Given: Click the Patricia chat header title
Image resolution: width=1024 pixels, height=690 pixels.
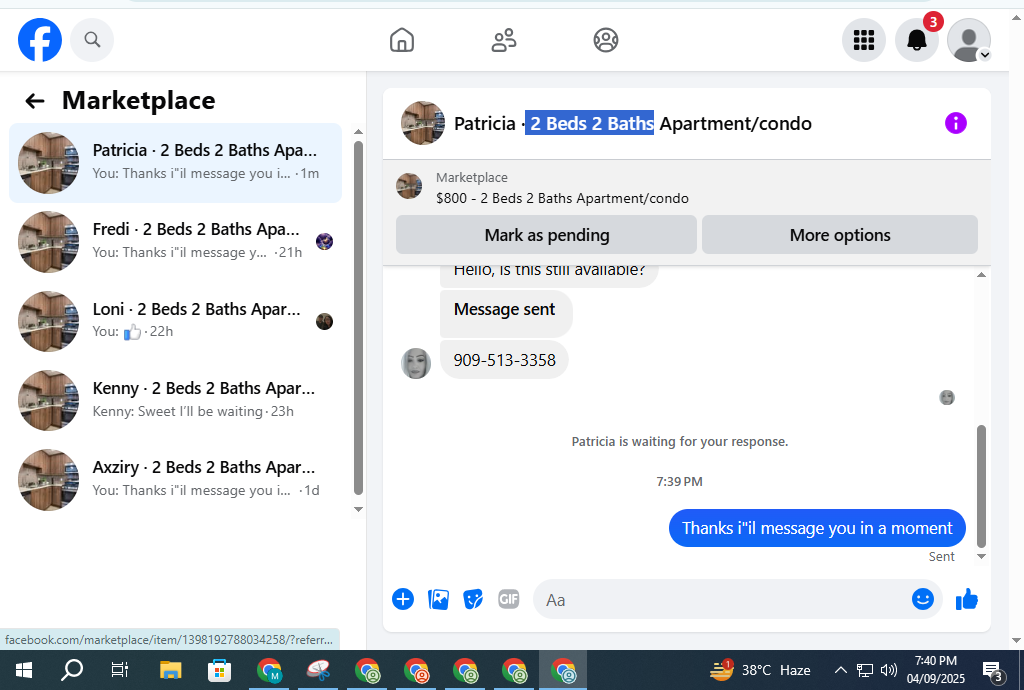Looking at the screenshot, I should pyautogui.click(x=632, y=123).
